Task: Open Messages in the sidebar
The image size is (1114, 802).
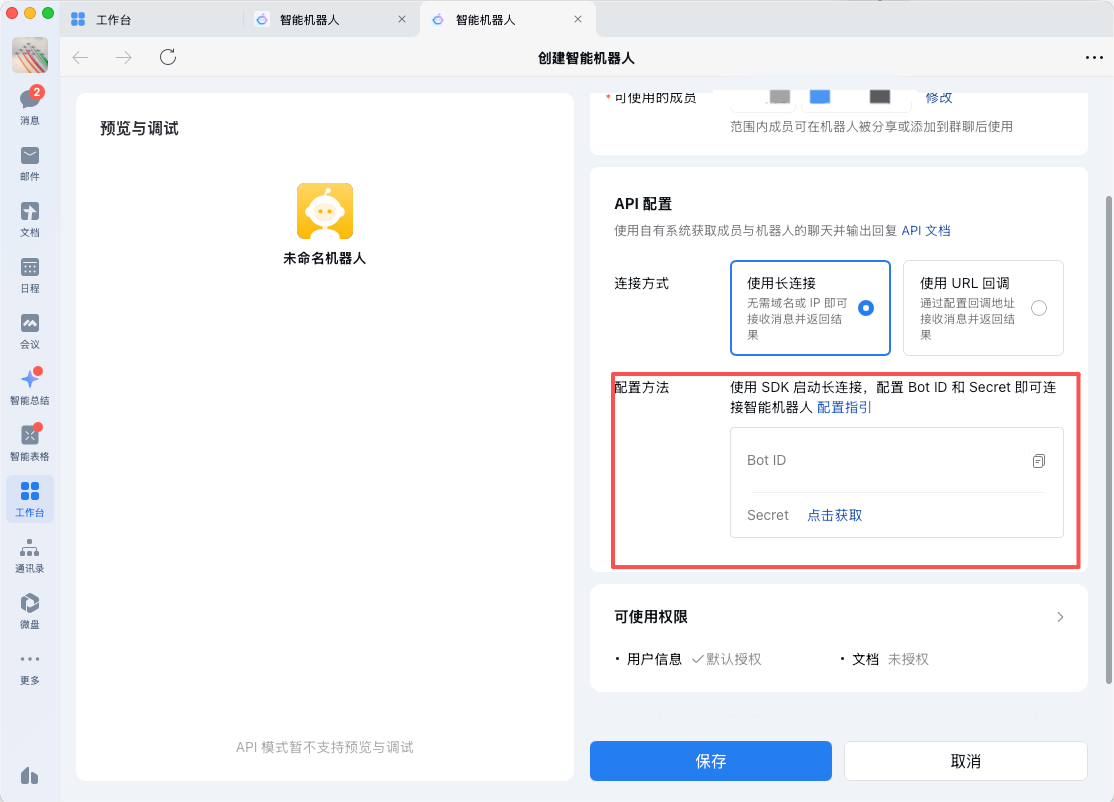Action: pyautogui.click(x=30, y=104)
